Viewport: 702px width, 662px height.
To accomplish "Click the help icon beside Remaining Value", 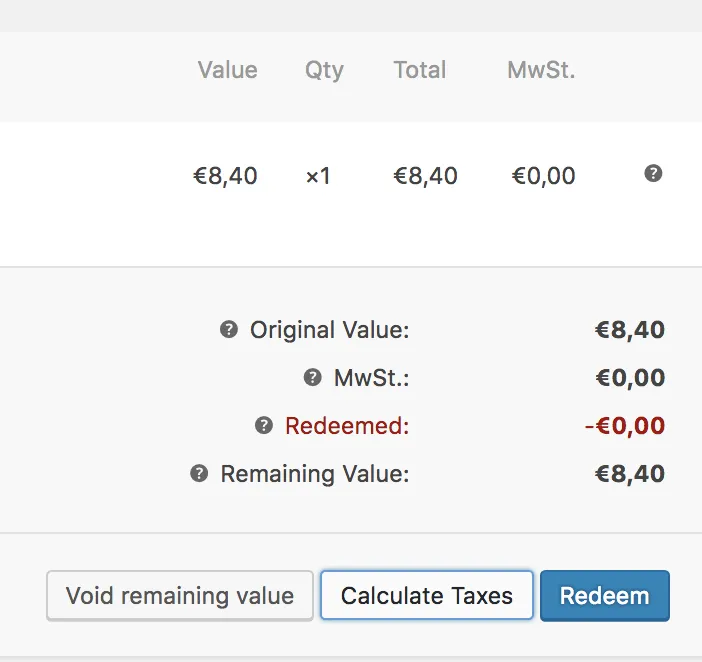I will pos(199,473).
